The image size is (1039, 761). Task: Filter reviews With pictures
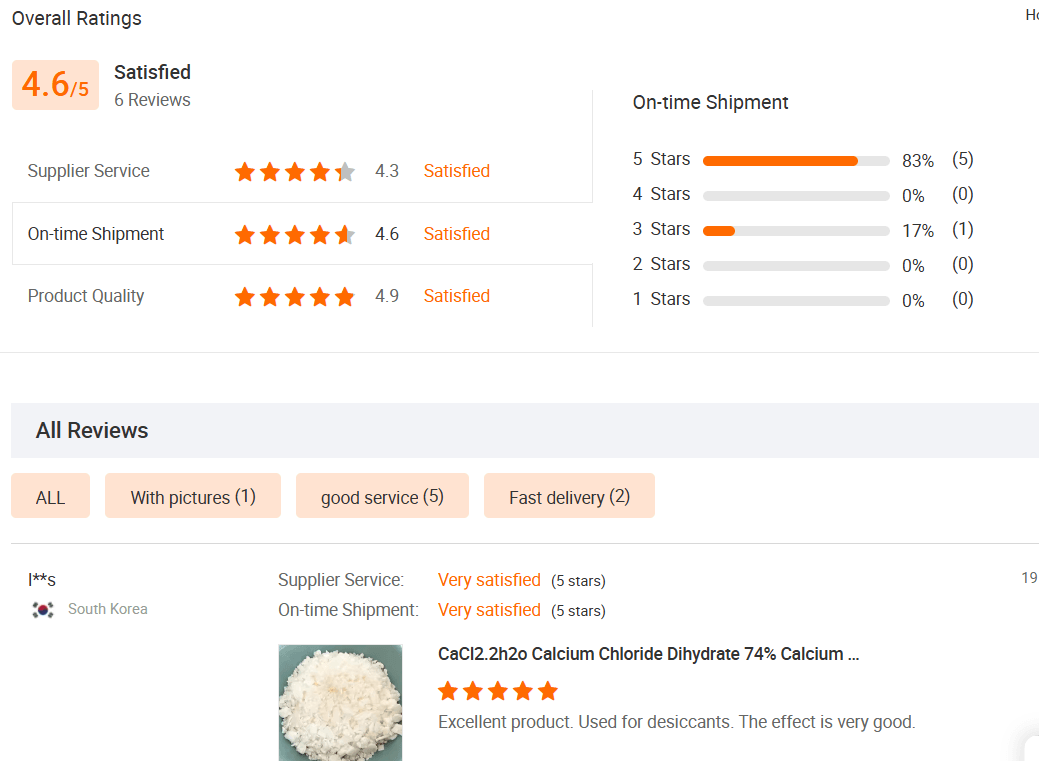point(193,497)
